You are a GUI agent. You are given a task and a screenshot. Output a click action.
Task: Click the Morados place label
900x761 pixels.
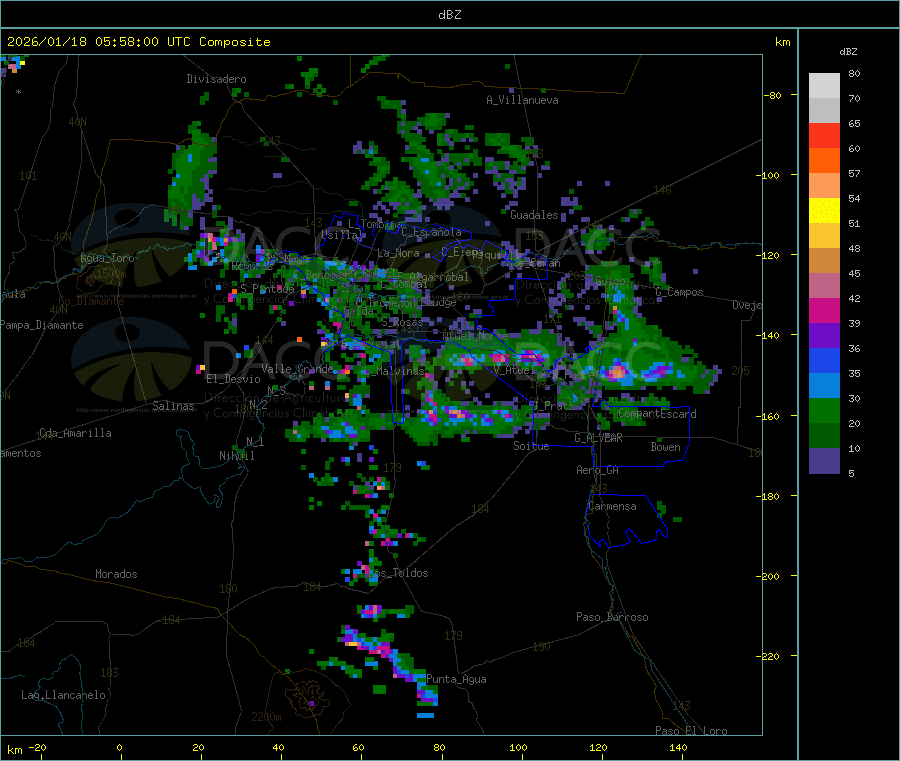116,574
